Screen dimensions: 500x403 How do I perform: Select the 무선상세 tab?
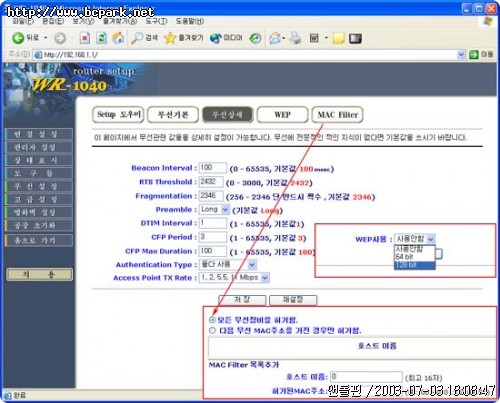point(228,115)
